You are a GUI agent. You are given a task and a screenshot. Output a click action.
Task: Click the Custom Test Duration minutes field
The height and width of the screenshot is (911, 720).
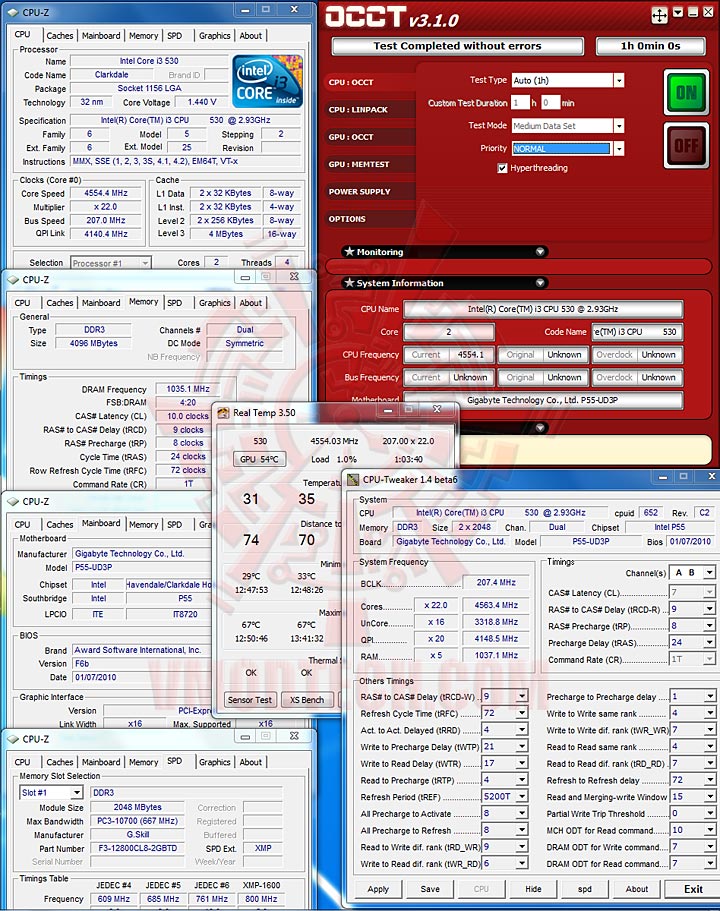click(x=550, y=103)
